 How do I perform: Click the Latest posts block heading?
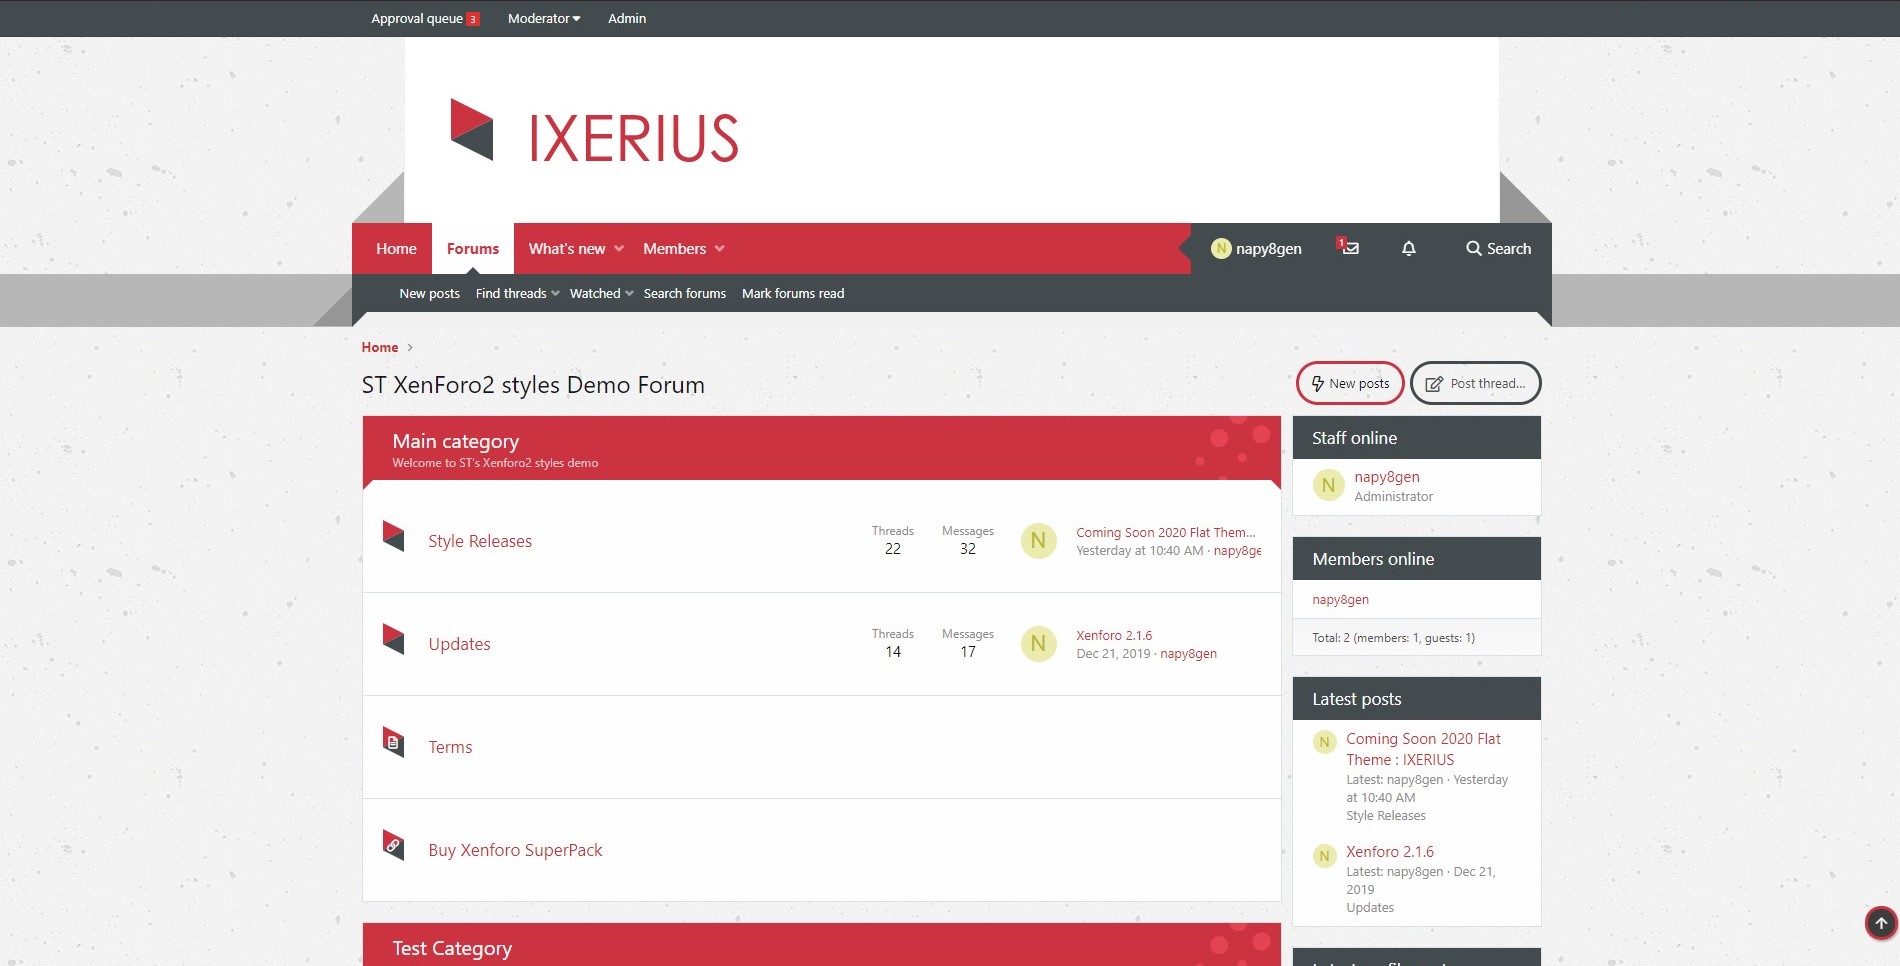(1356, 699)
